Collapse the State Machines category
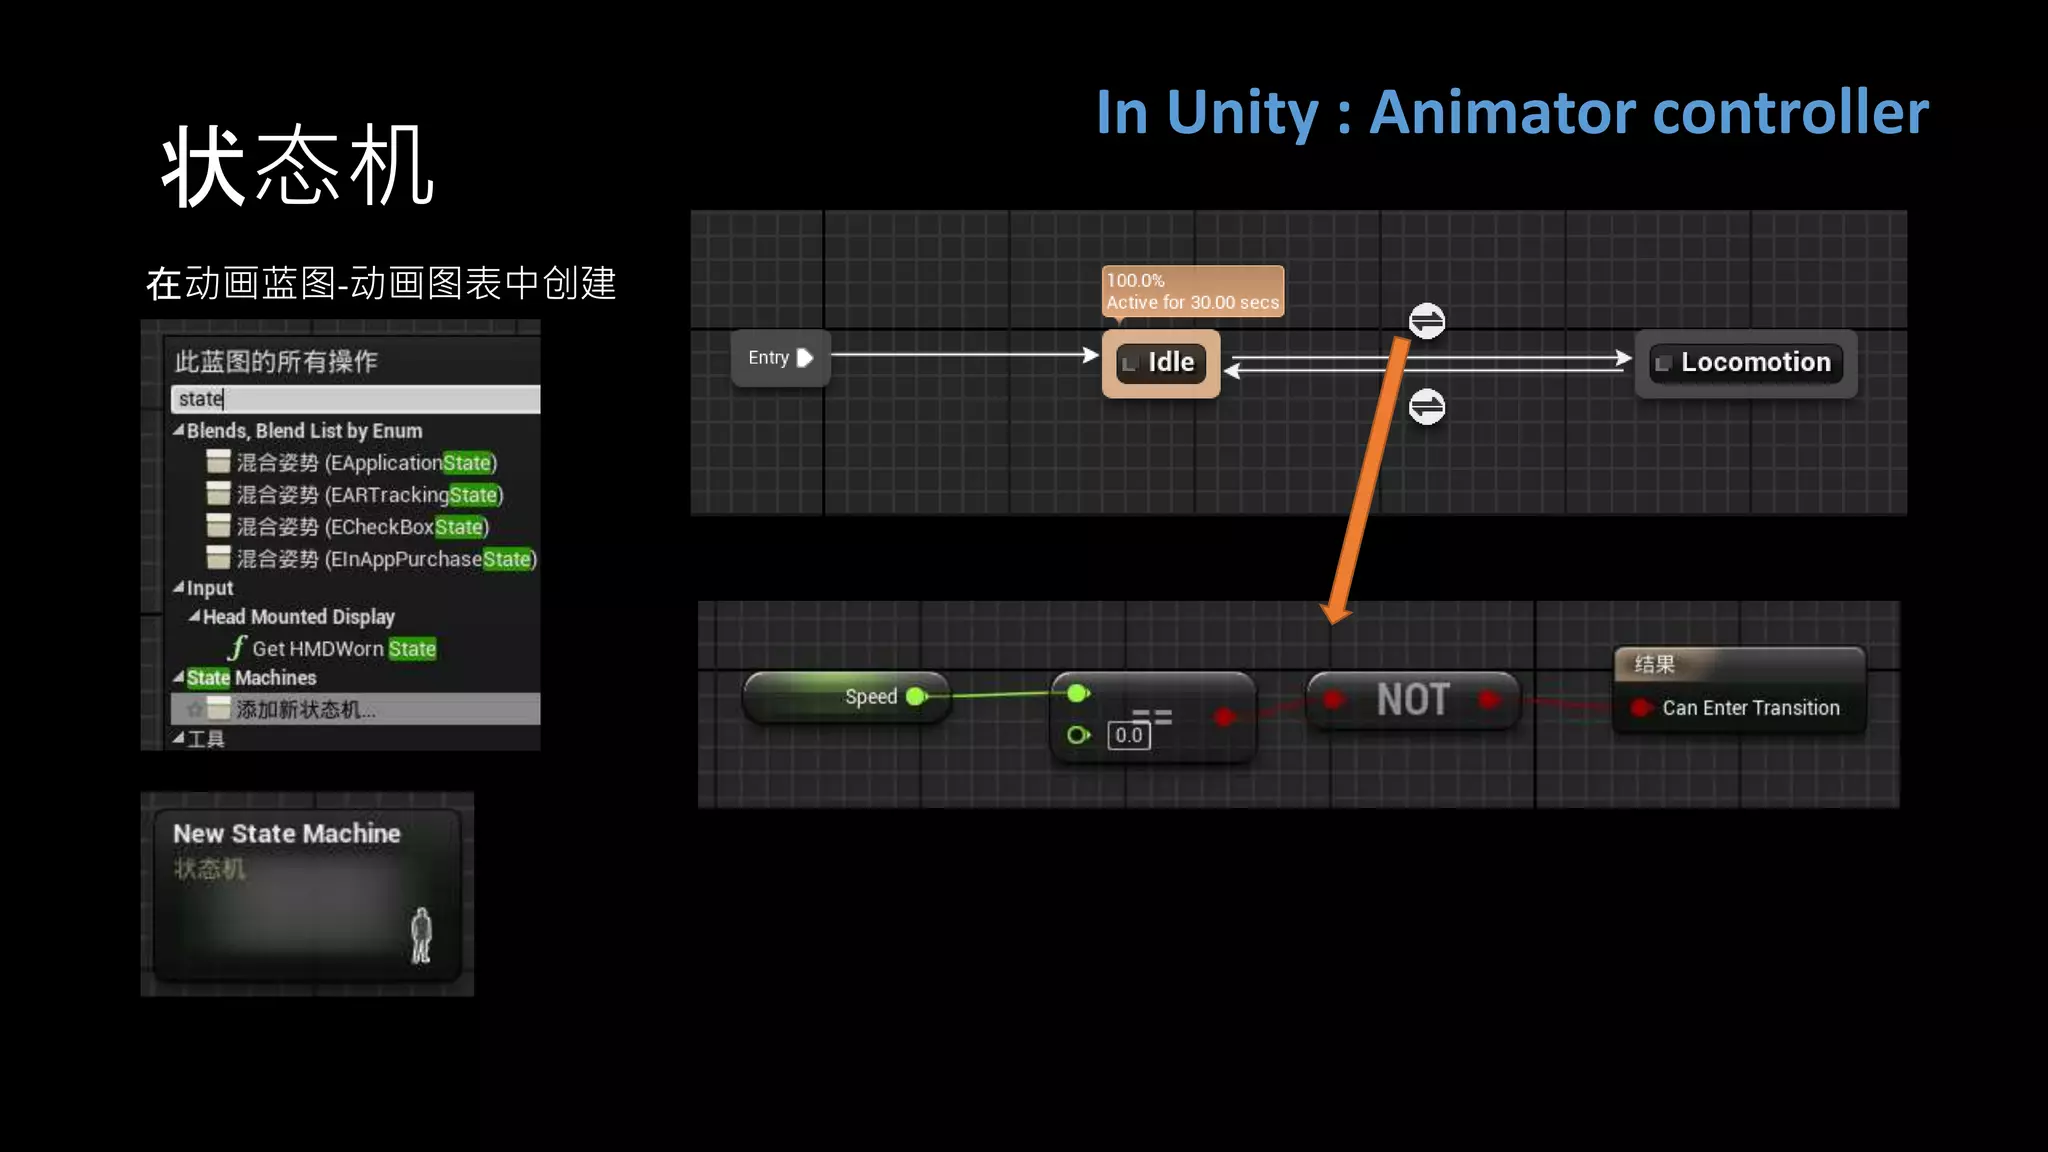 [x=178, y=677]
